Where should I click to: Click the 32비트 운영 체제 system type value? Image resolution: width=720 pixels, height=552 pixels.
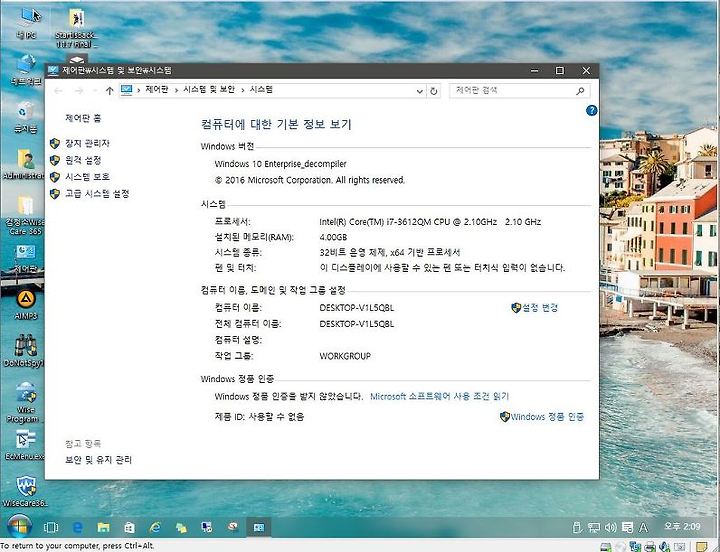390,253
